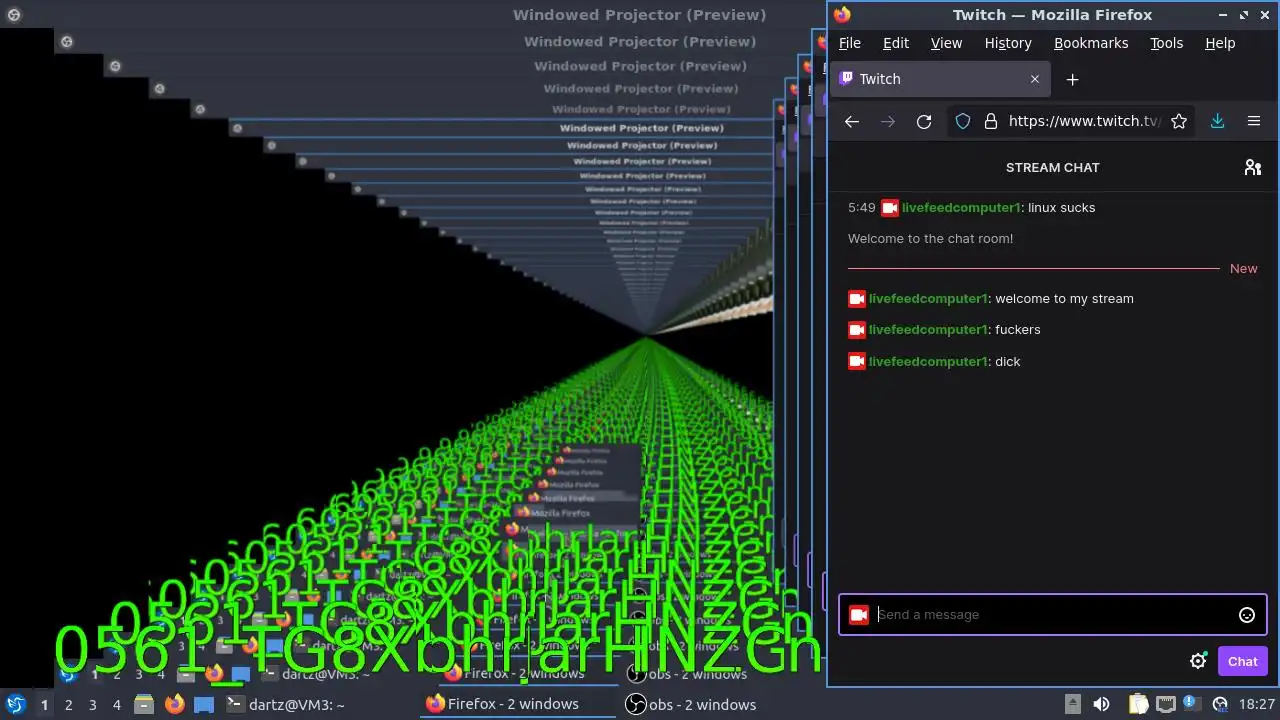Open a new tab with plus button

click(1072, 79)
